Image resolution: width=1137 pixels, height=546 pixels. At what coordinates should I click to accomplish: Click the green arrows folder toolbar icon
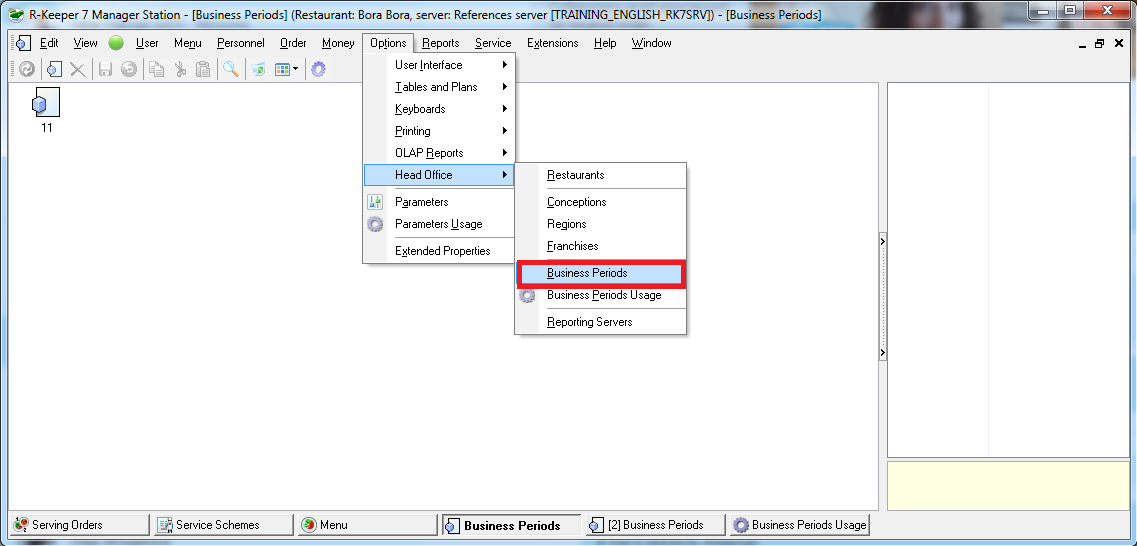tap(258, 69)
